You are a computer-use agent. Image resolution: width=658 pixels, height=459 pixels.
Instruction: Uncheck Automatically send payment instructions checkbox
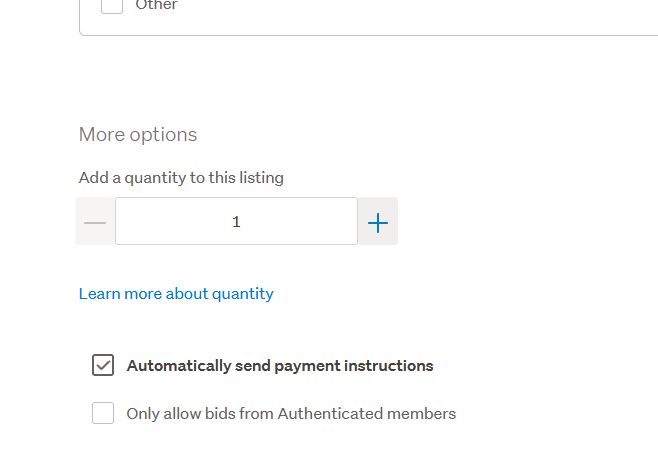pos(103,365)
